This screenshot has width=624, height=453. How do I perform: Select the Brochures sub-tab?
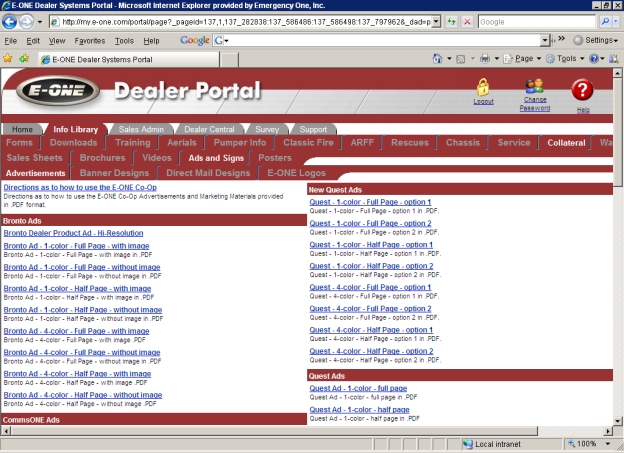tap(102, 158)
